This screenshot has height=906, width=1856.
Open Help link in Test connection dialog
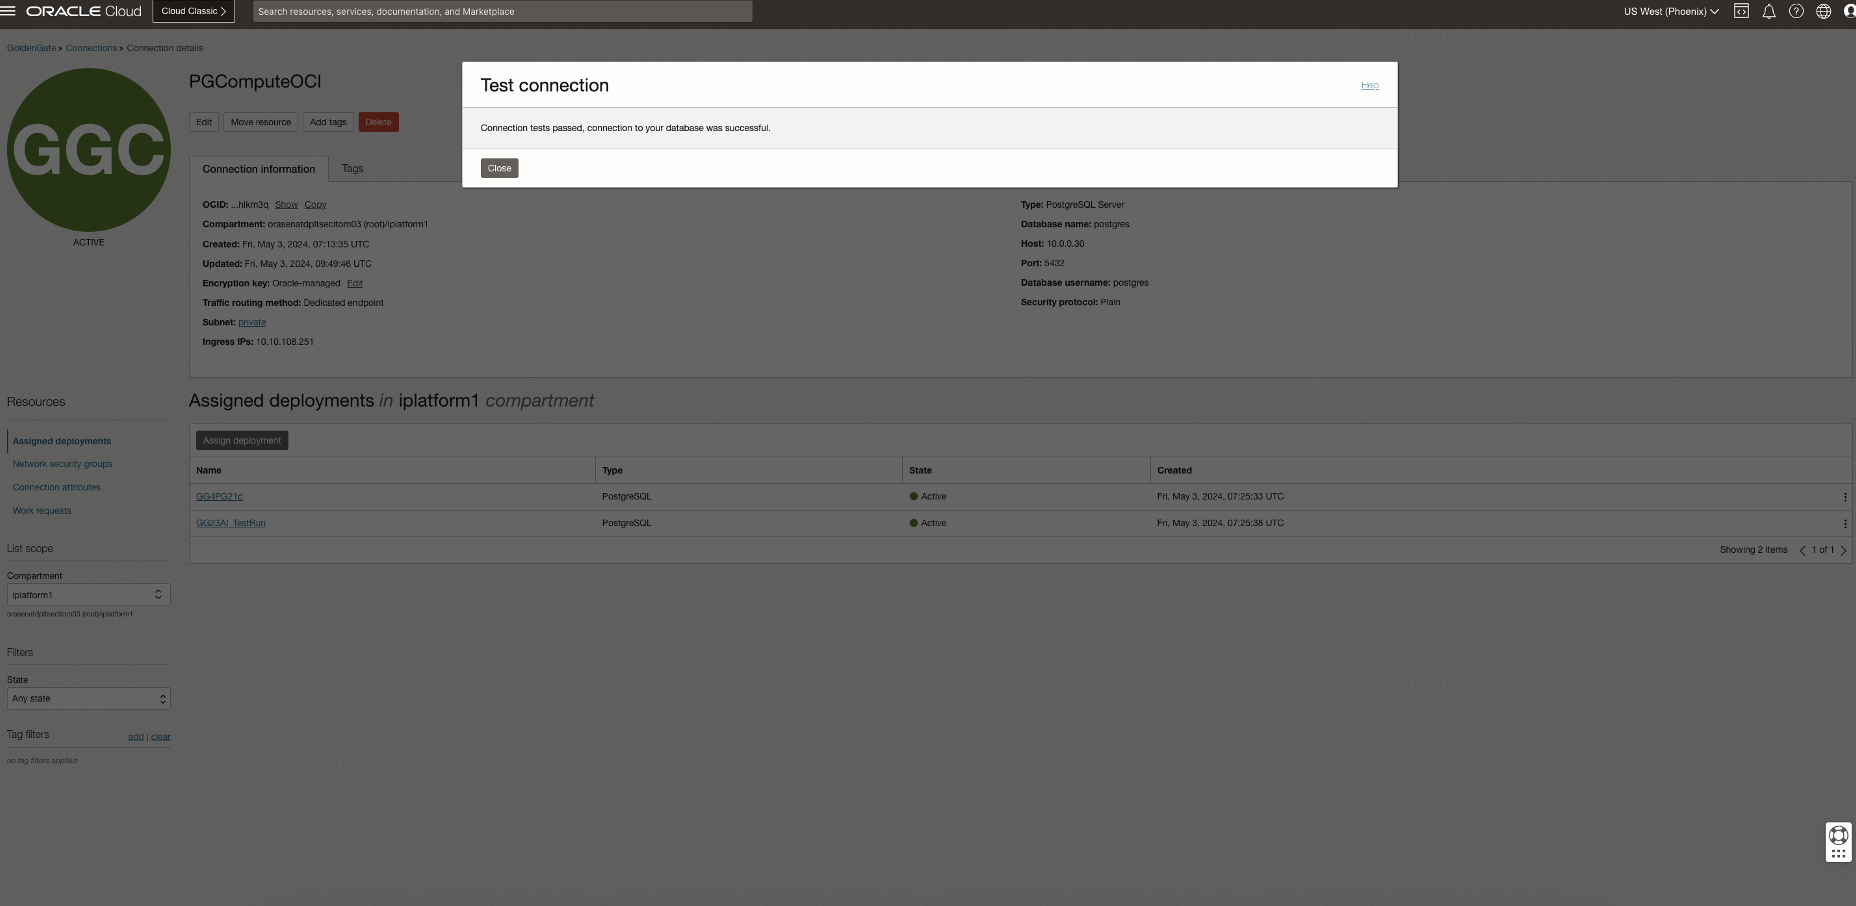coord(1370,85)
